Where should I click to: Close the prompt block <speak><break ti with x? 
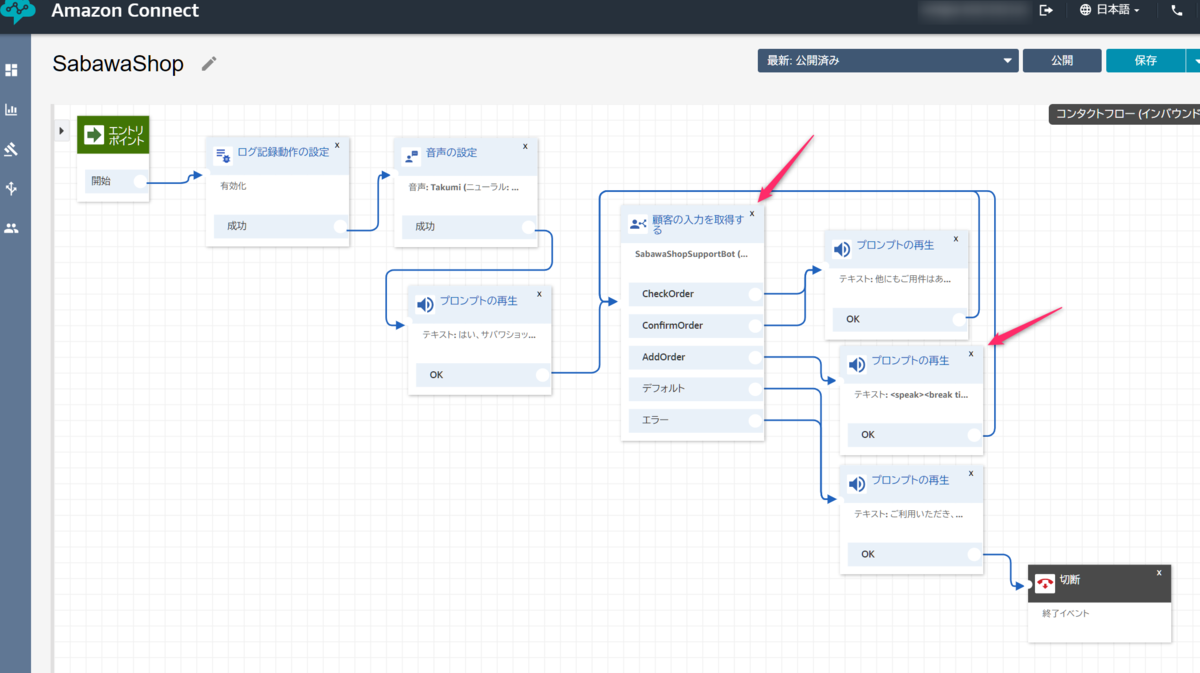970,354
